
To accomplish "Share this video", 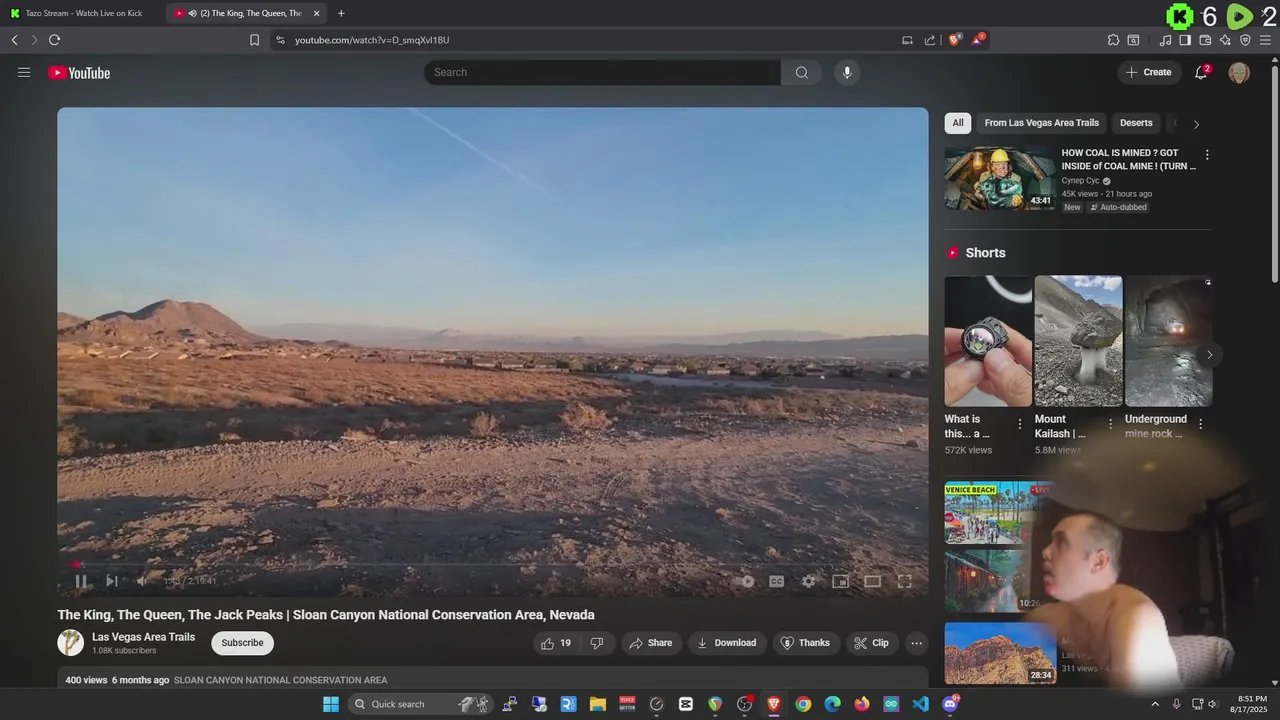I will point(650,643).
